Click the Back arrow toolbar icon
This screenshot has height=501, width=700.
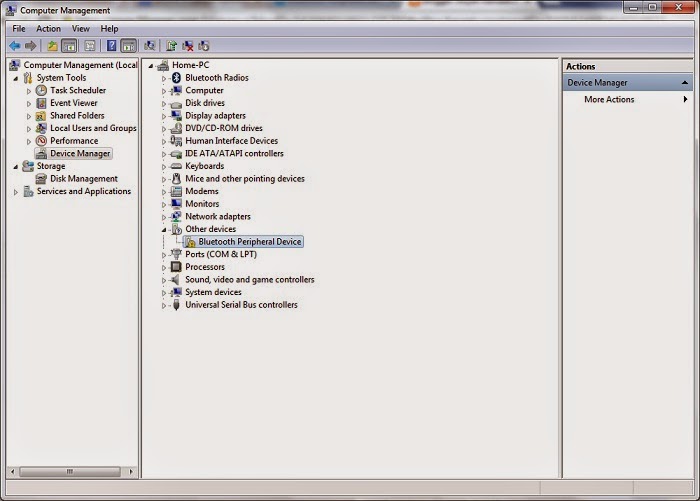coord(15,46)
